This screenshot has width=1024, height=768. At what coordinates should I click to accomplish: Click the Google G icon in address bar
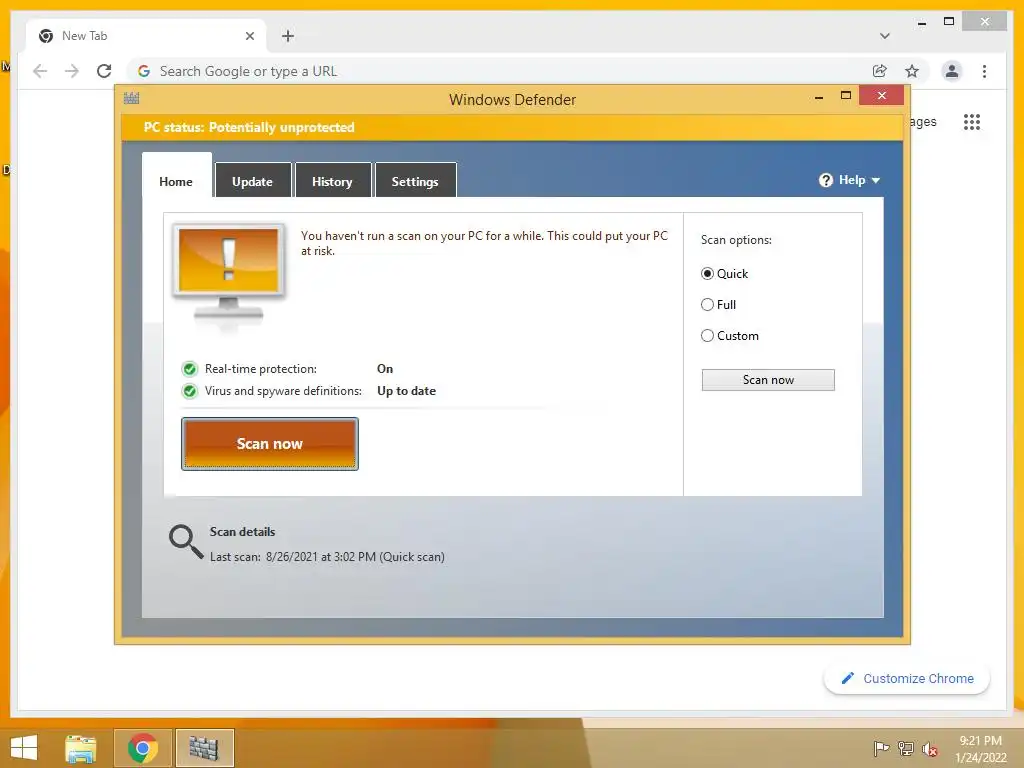(x=144, y=71)
